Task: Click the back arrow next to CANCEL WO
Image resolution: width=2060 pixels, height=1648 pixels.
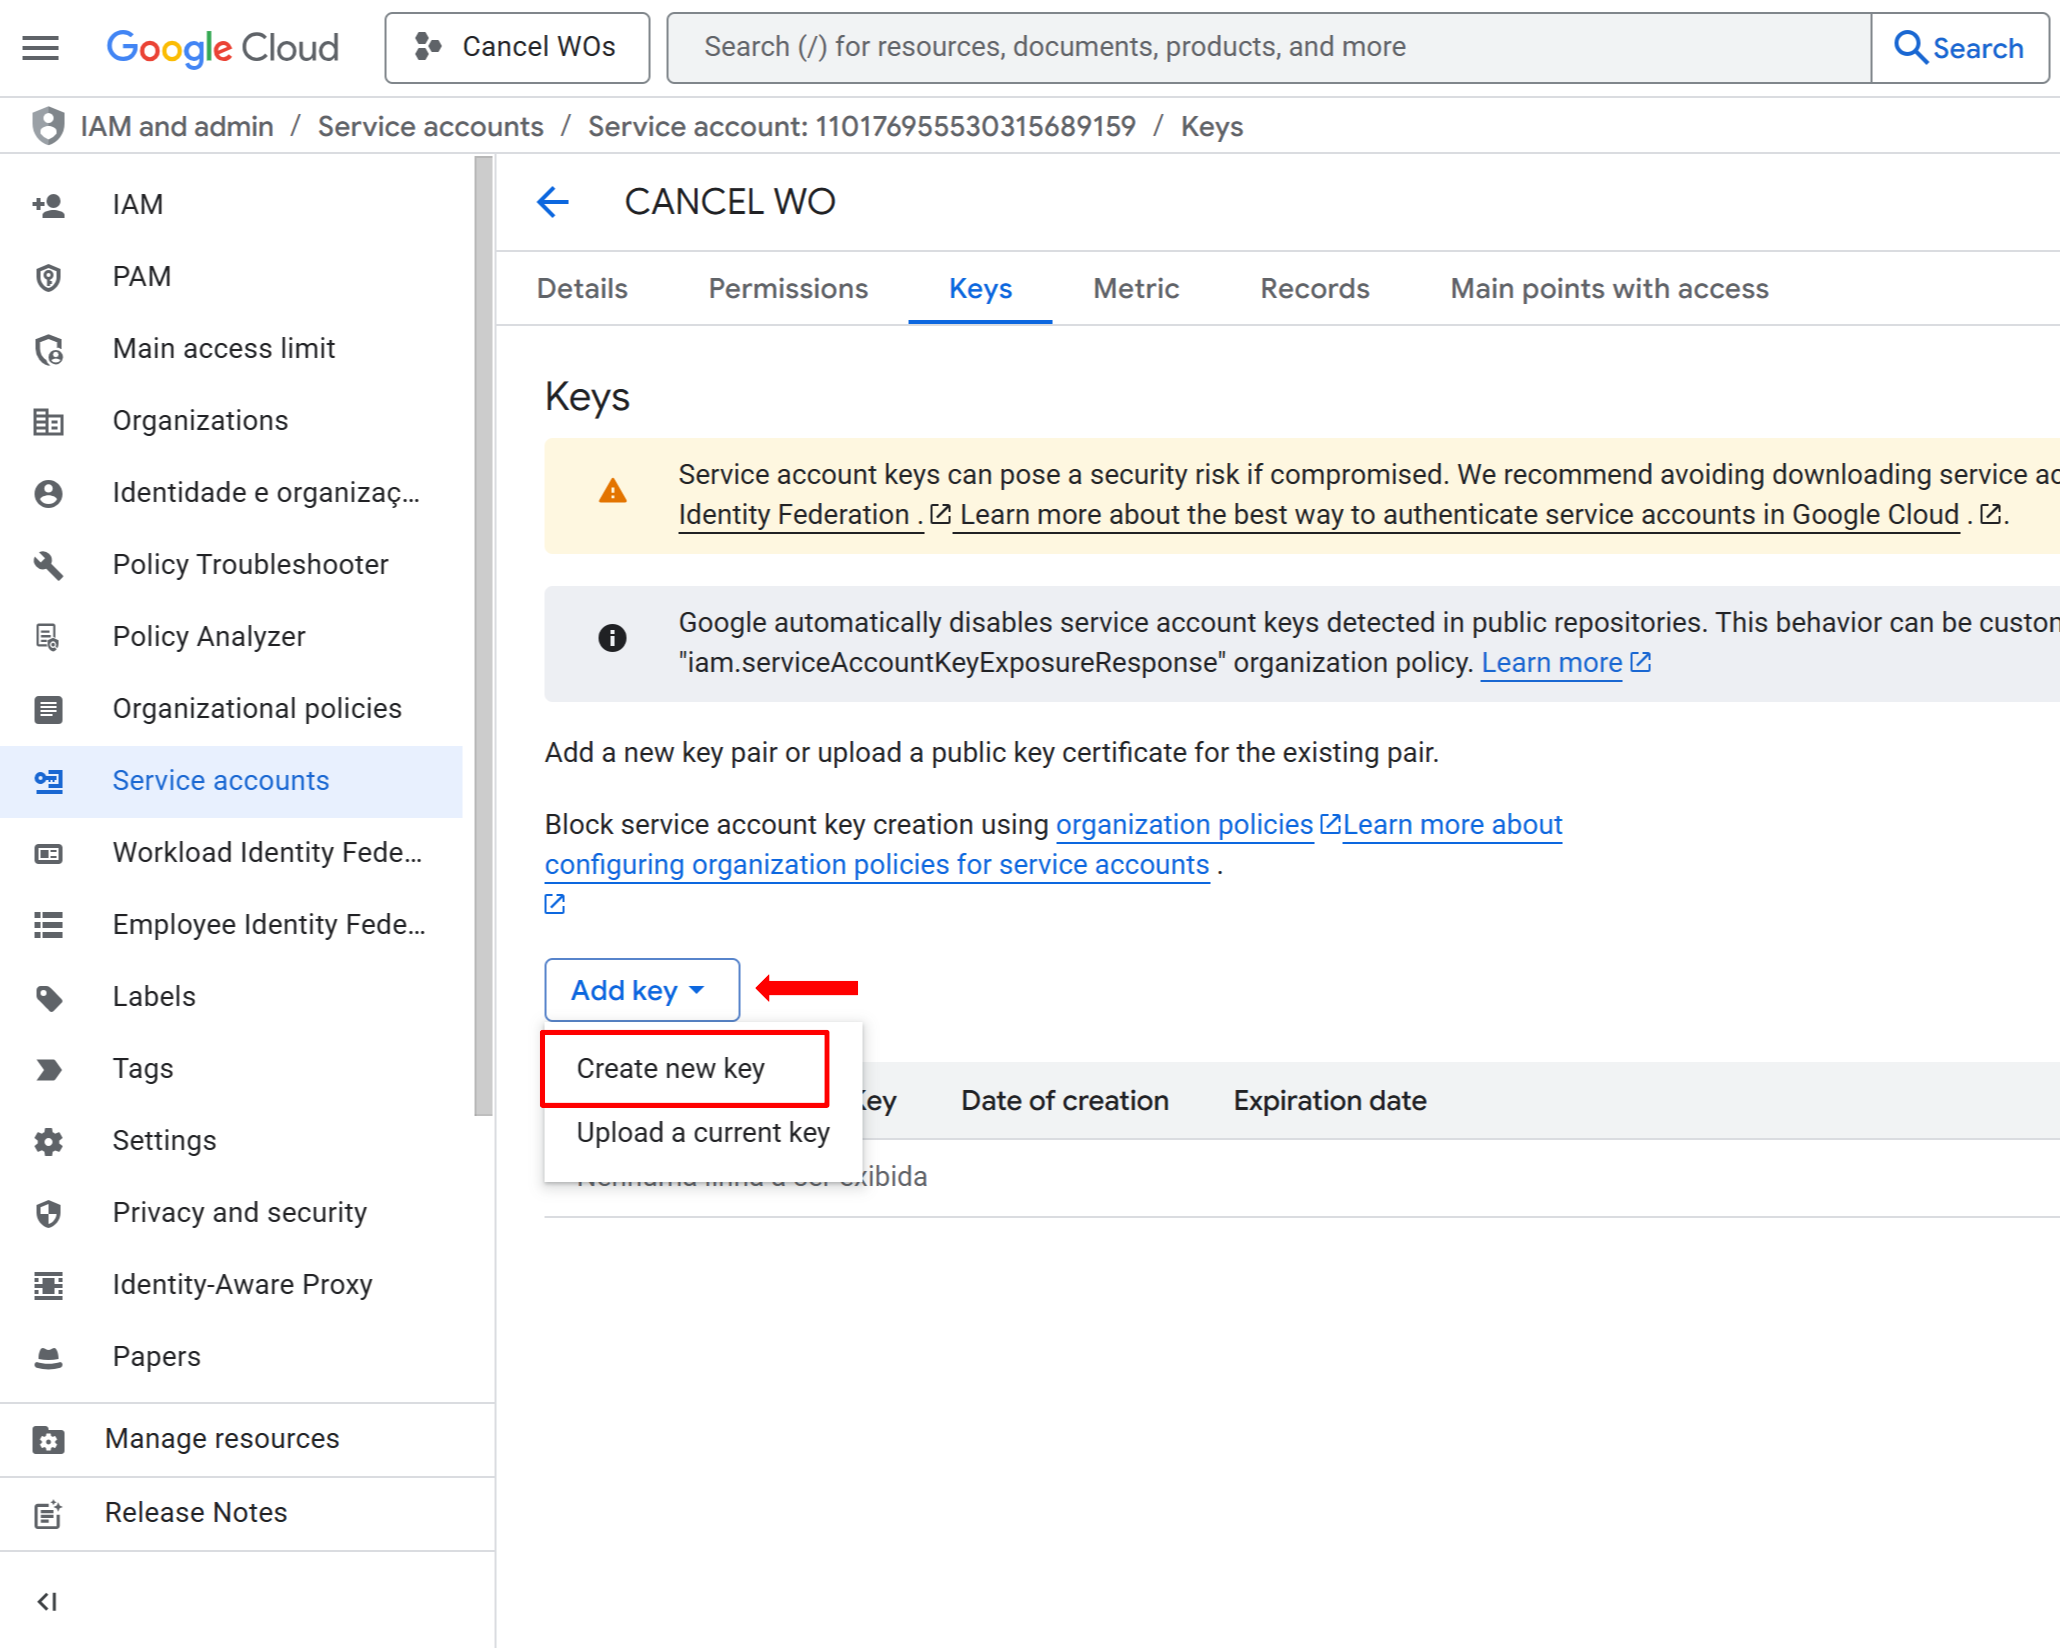Action: [552, 202]
